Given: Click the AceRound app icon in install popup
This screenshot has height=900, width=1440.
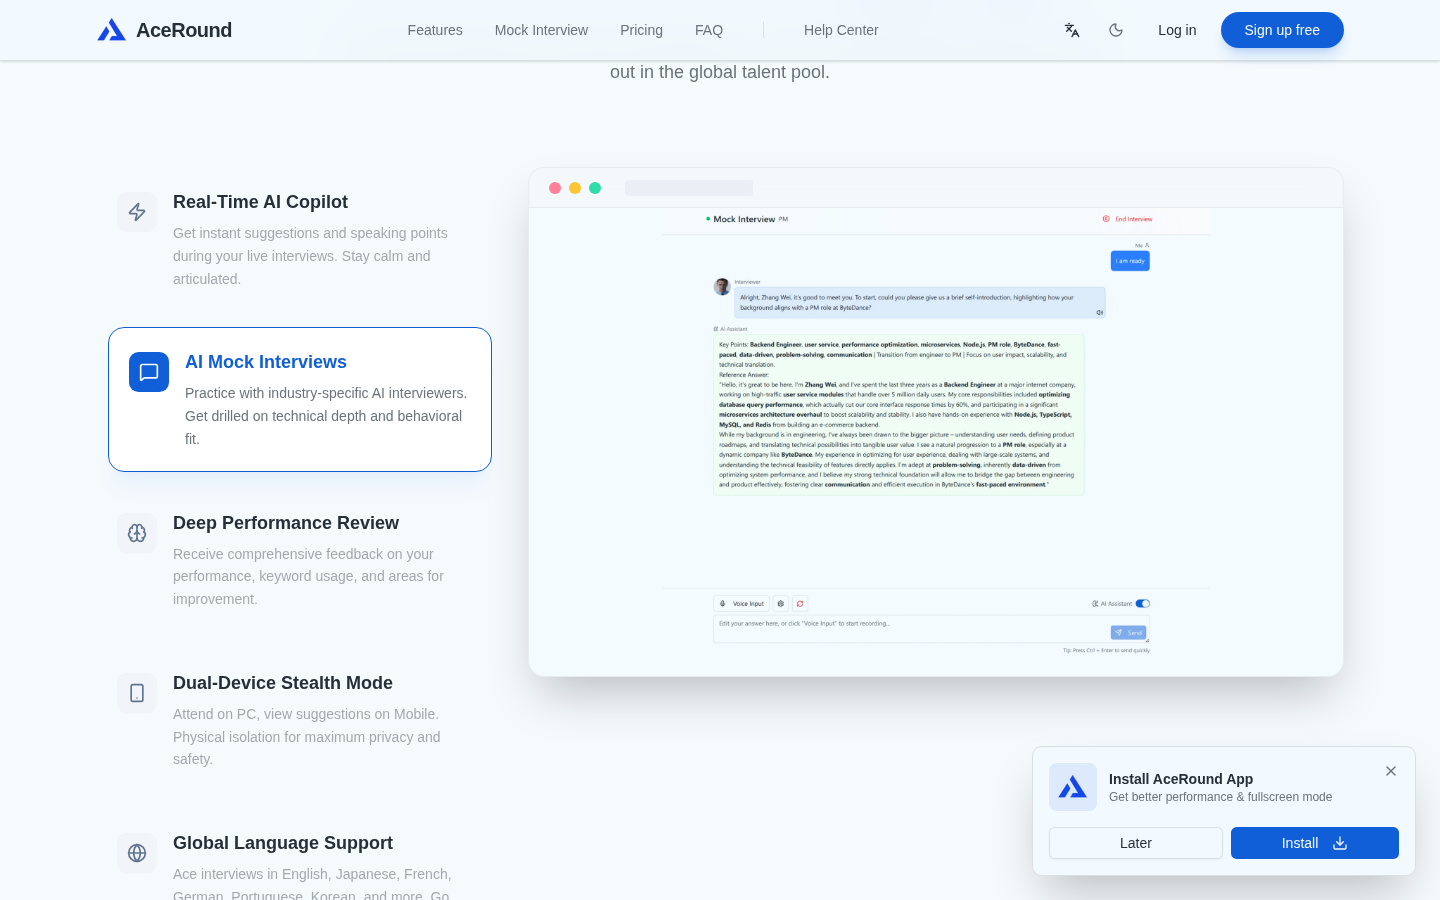Looking at the screenshot, I should [1073, 787].
